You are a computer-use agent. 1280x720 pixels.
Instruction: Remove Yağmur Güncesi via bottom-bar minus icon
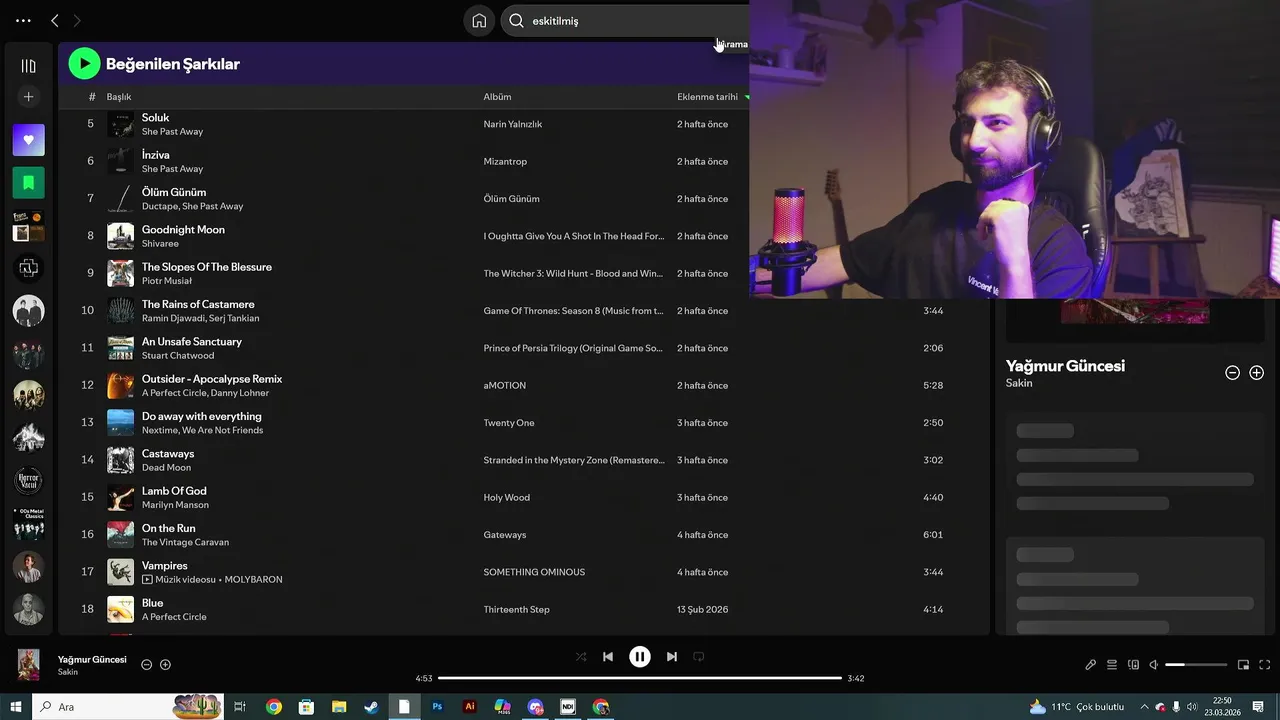tap(146, 665)
